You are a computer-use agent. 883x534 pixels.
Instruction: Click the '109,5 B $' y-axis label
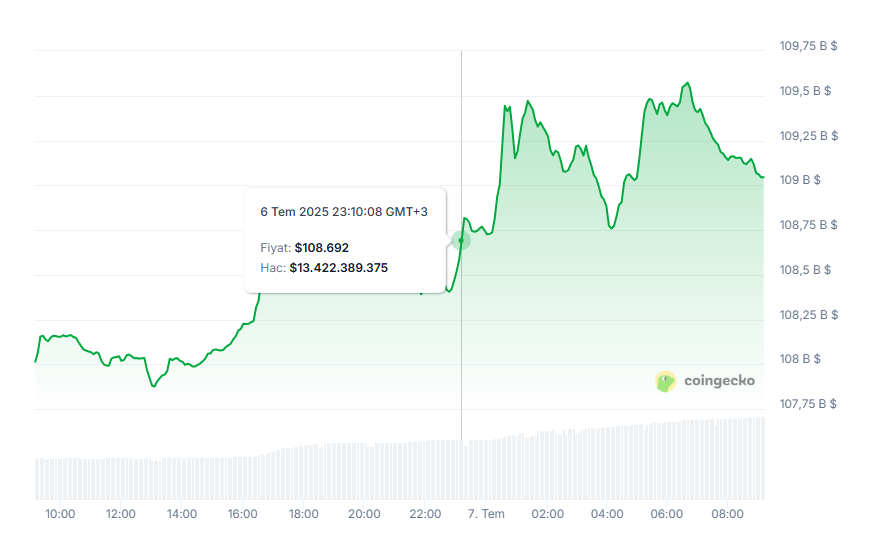coord(805,91)
